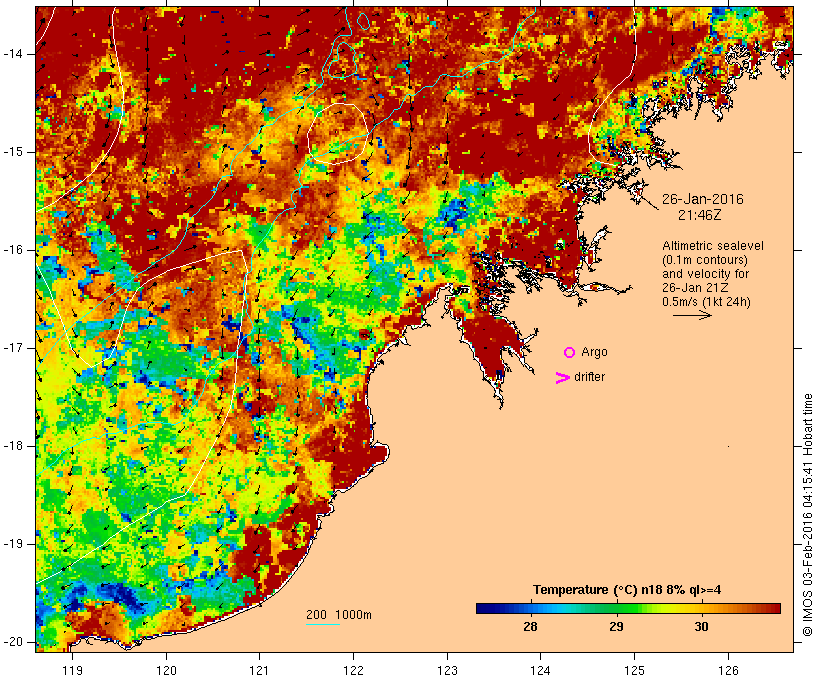This screenshot has width=820, height=680.
Task: Click the longitude axis label '126'
Action: coord(728,670)
